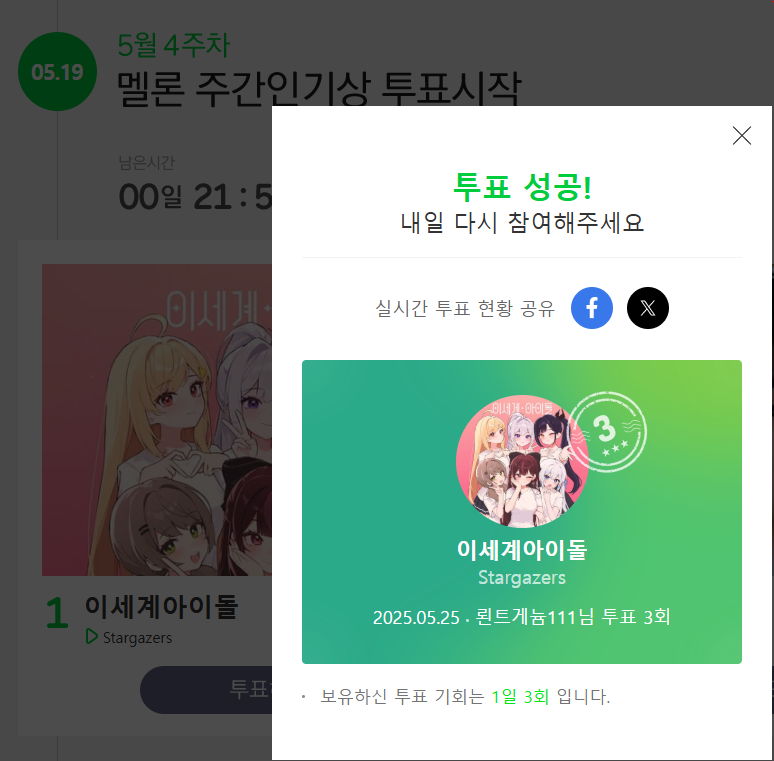Image resolution: width=774 pixels, height=761 pixels.
Task: Click the vote date line 2025.05.25
Action: [x=522, y=617]
